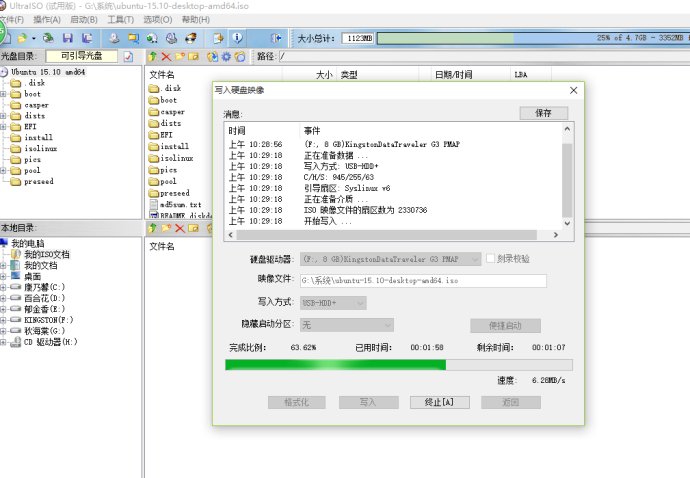Viewport: 690px width, 478px height.
Task: Open the 工具(T) menu
Action: point(121,20)
